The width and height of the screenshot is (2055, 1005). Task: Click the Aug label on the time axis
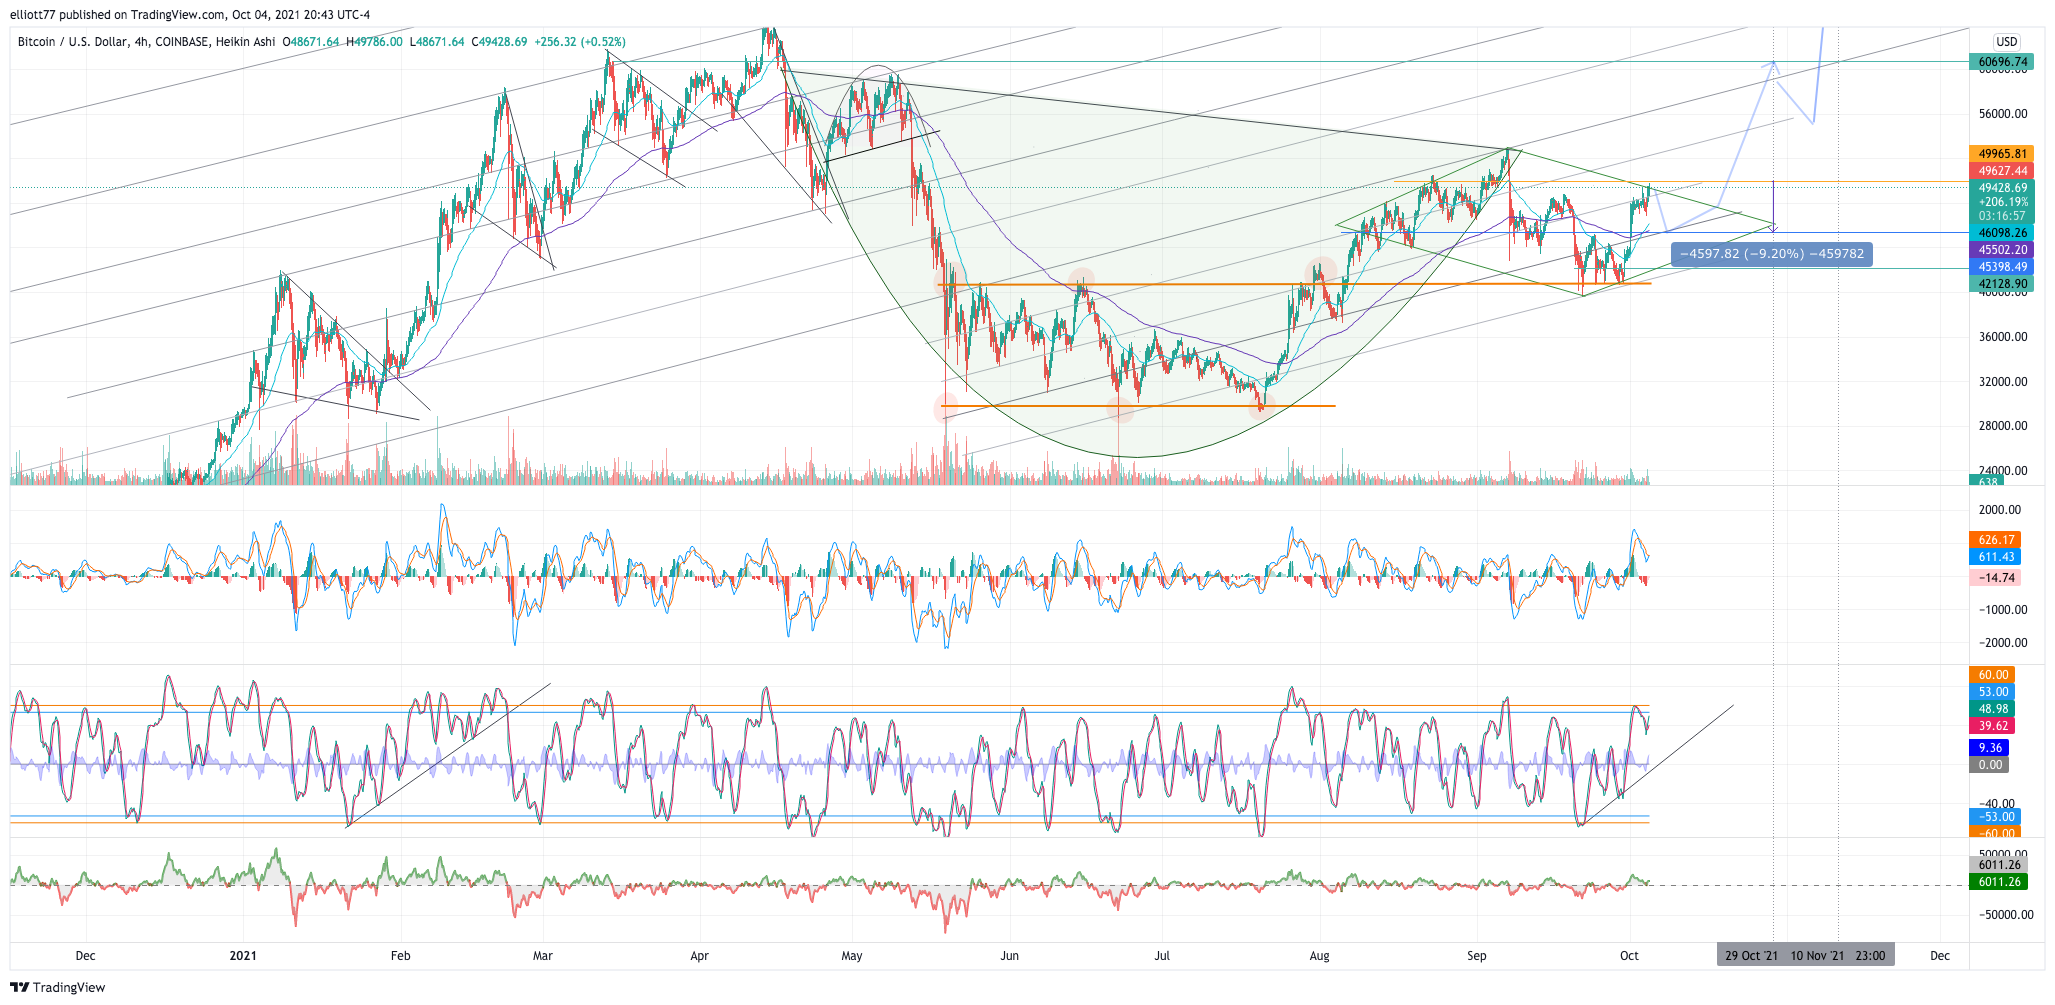[1320, 956]
